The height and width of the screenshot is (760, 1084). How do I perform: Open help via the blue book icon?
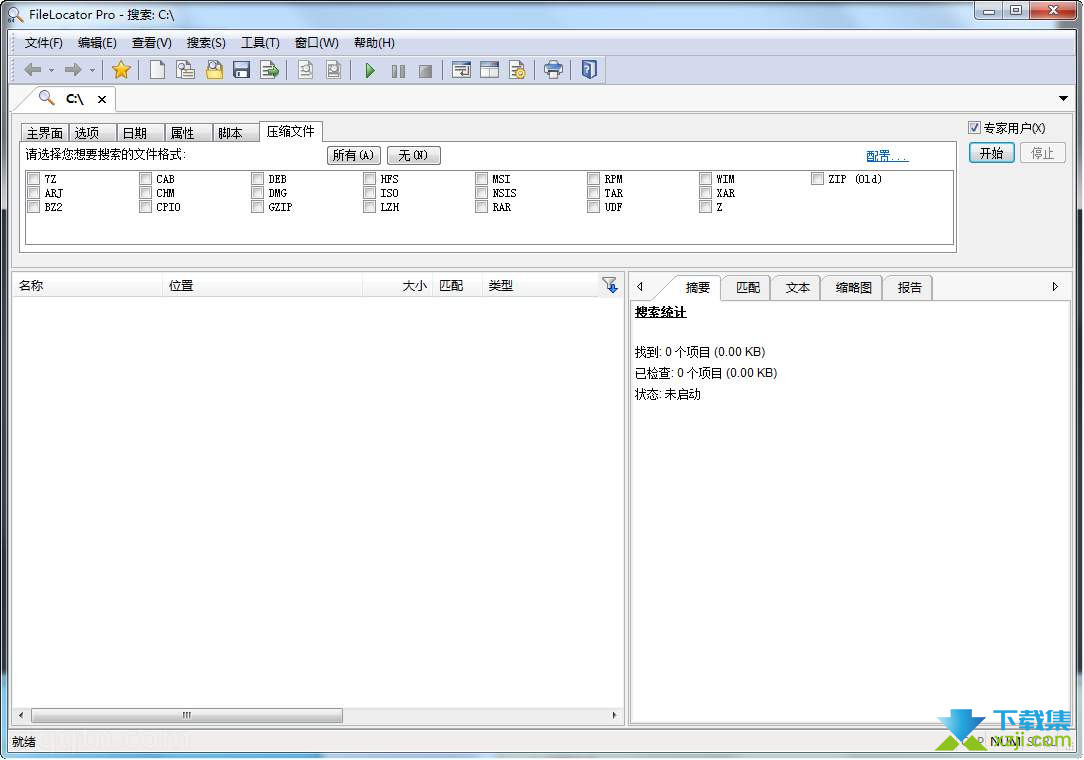(589, 70)
